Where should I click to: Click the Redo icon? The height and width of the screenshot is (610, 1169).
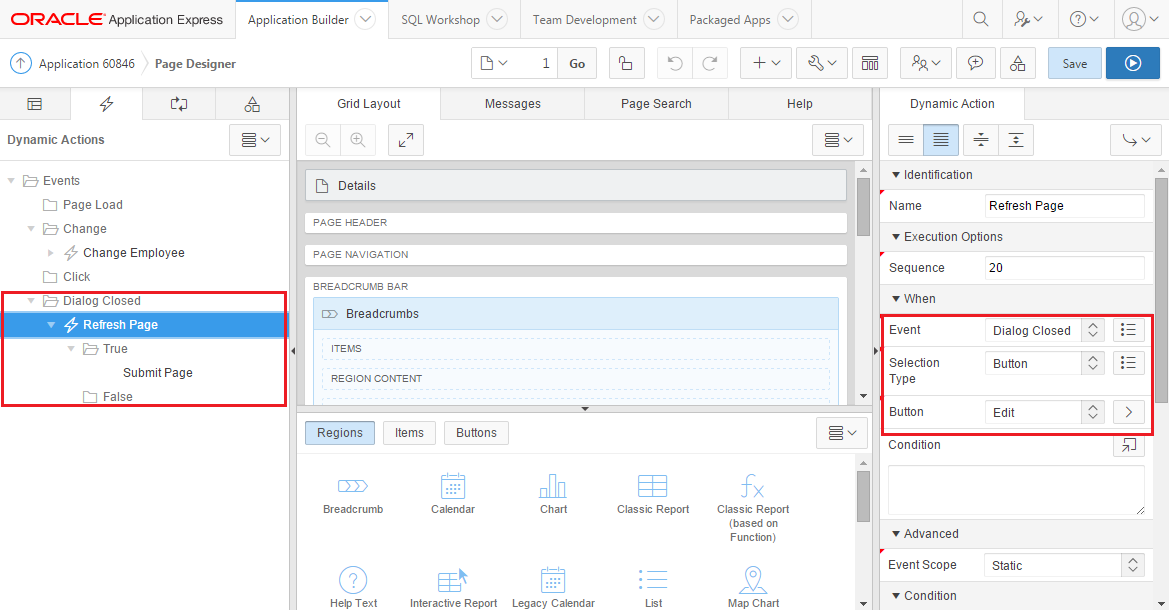(710, 62)
